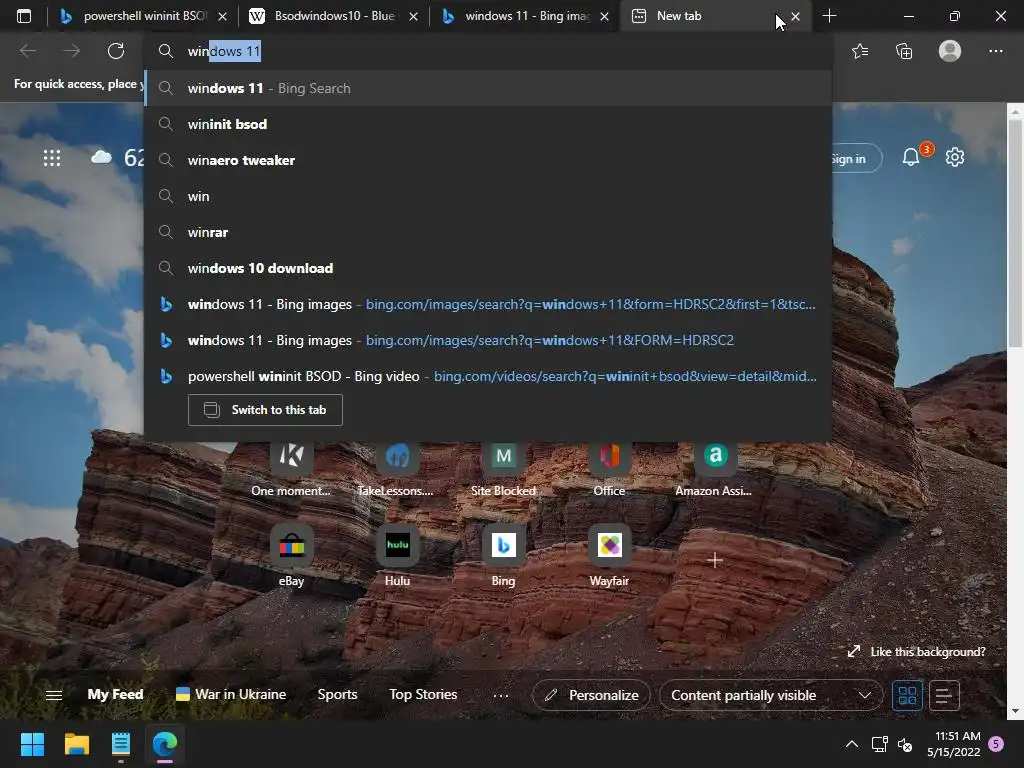Open the Wayfair quick link tile

(609, 555)
